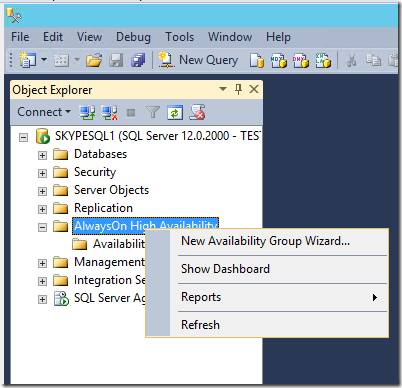Viewport: 402px width, 388px height.
Task: Click the Save disk icon
Action: point(116,60)
